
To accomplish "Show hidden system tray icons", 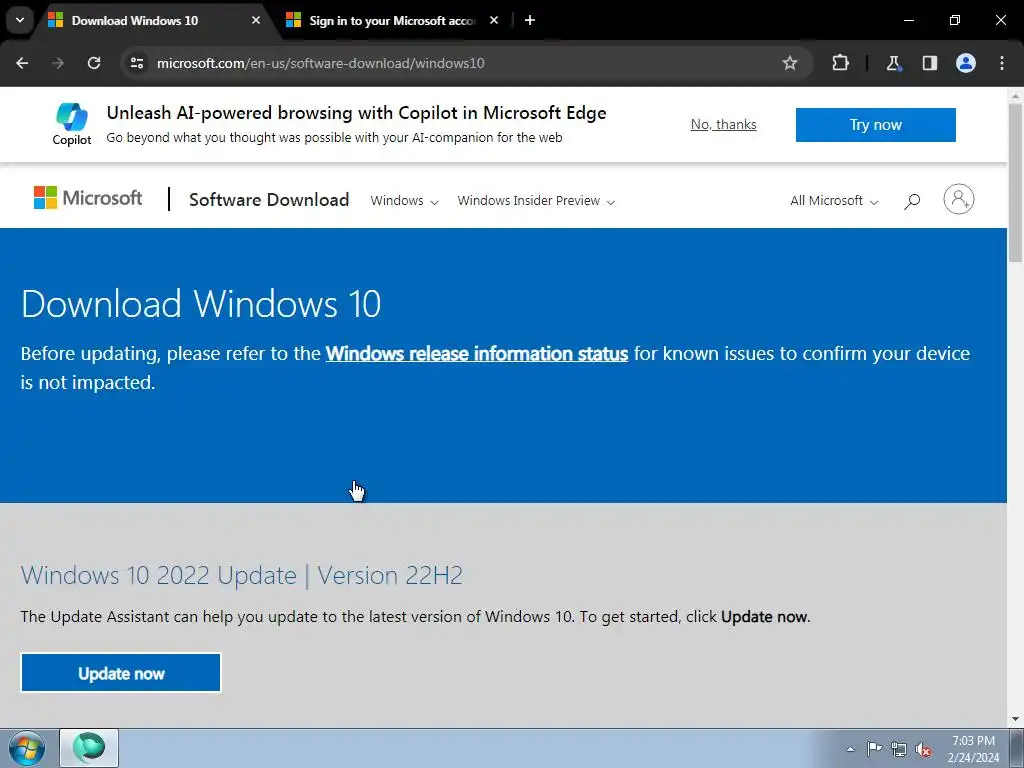I will 850,749.
